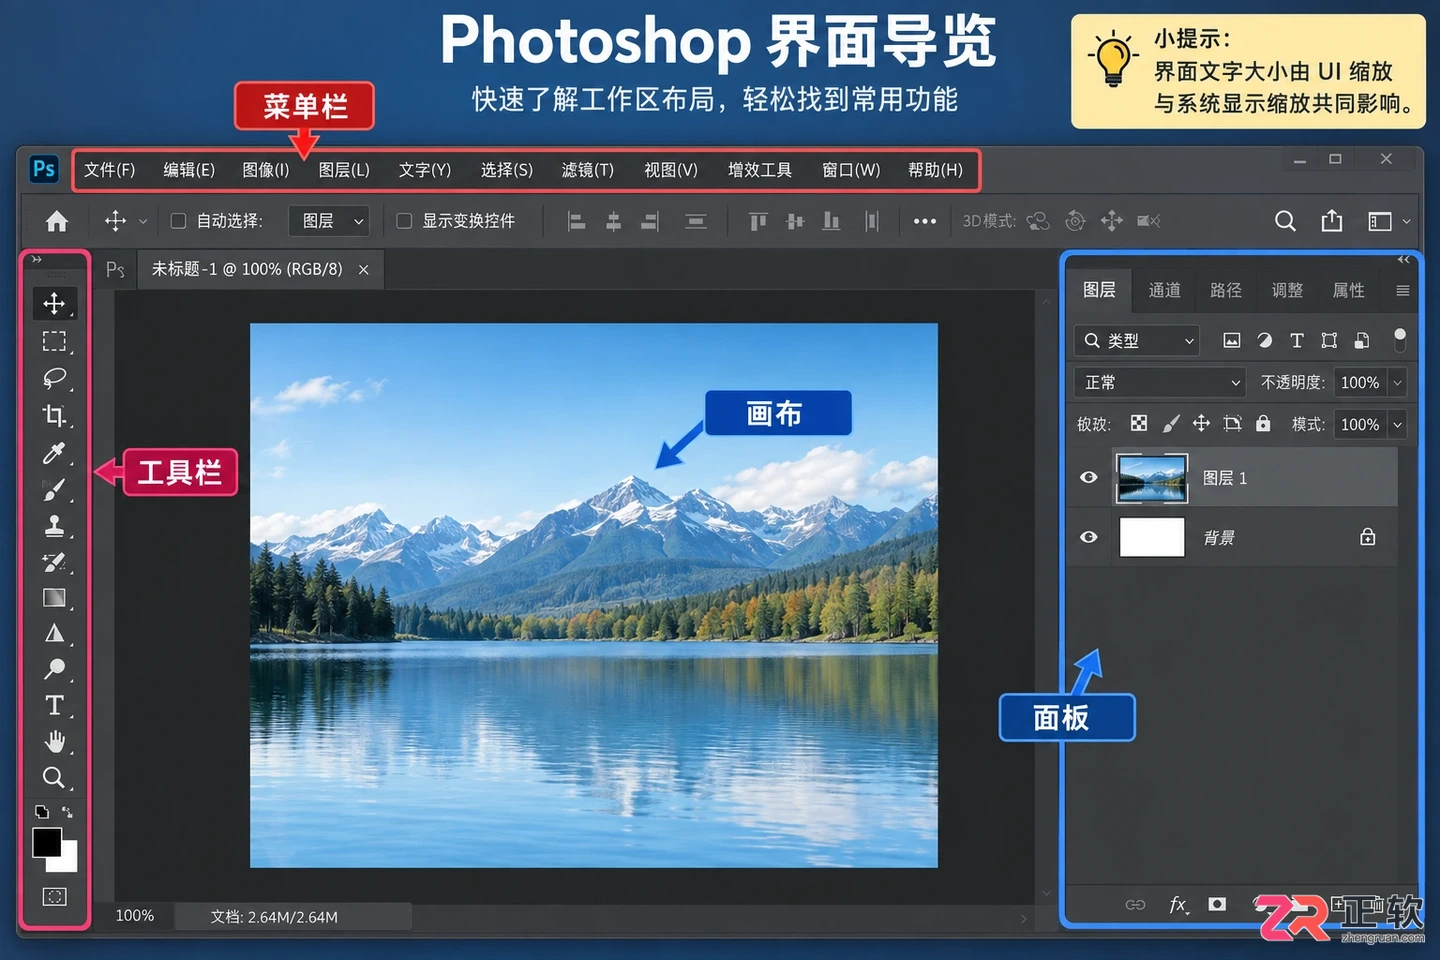Enable the 自动选择 checkbox
Image resolution: width=1440 pixels, height=960 pixels.
pyautogui.click(x=178, y=221)
